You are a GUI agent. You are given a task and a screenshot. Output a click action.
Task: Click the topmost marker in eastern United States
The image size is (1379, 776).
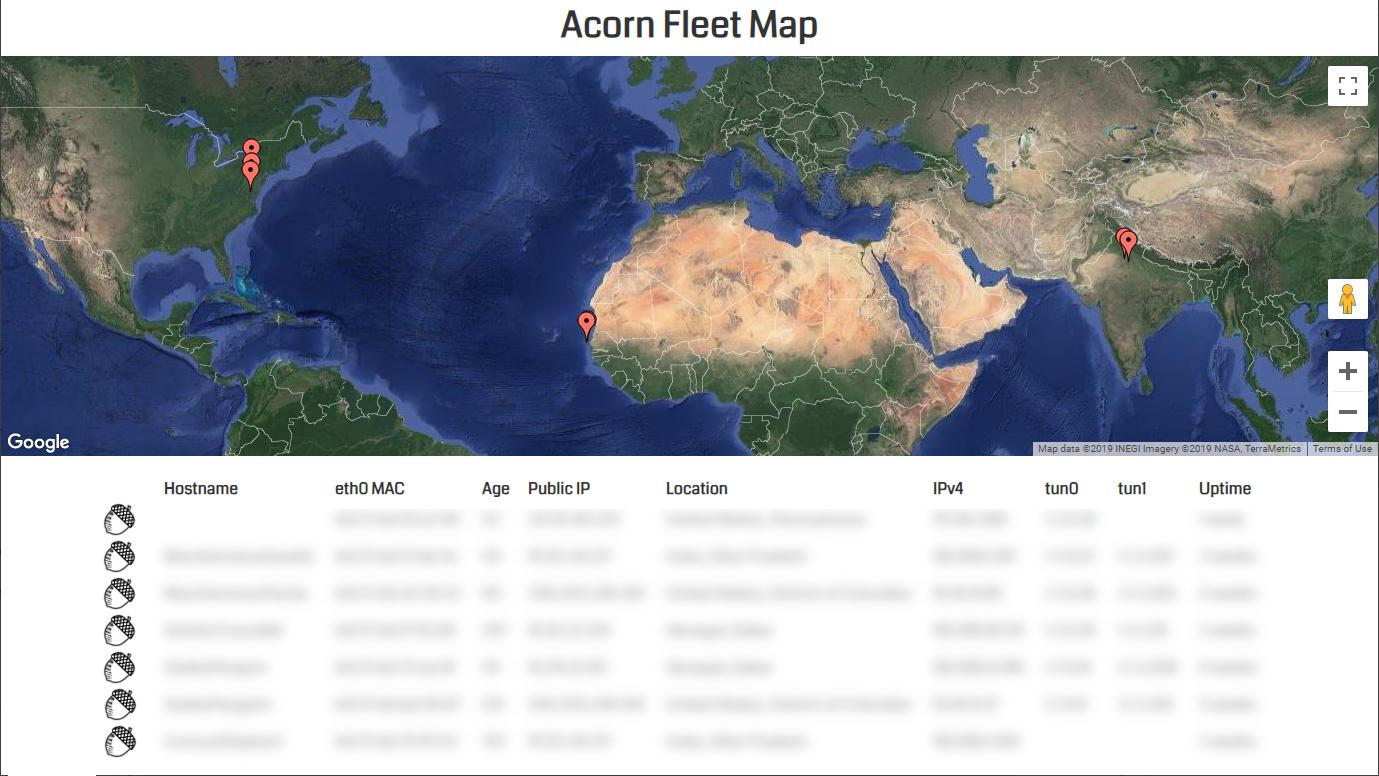[252, 148]
